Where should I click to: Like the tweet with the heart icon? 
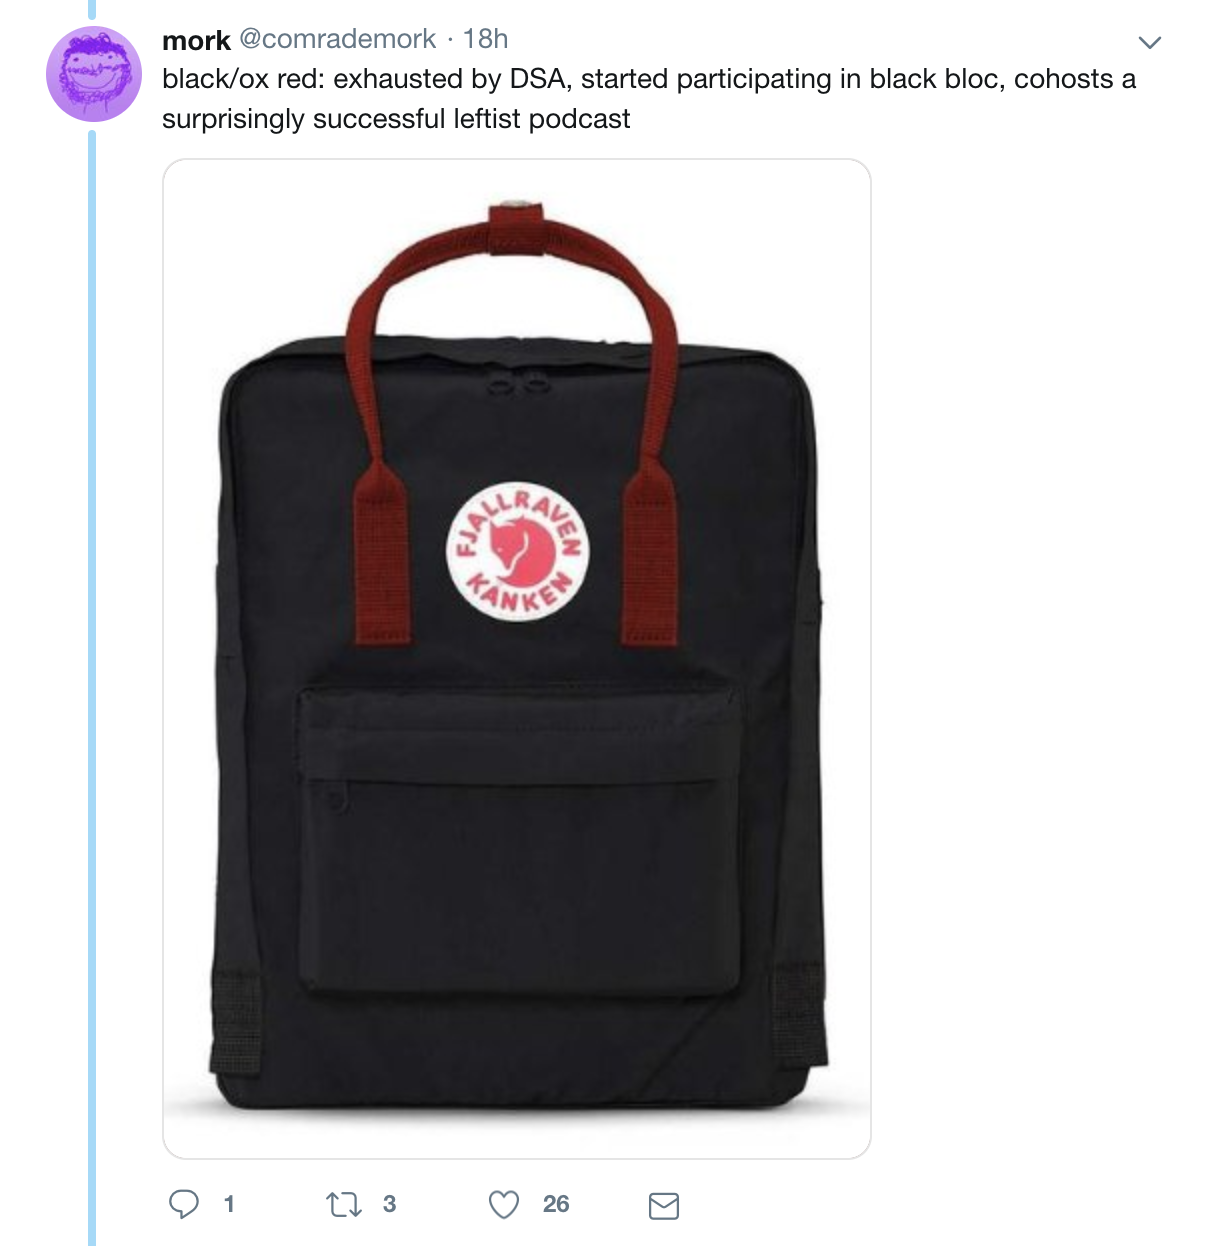tap(504, 1205)
